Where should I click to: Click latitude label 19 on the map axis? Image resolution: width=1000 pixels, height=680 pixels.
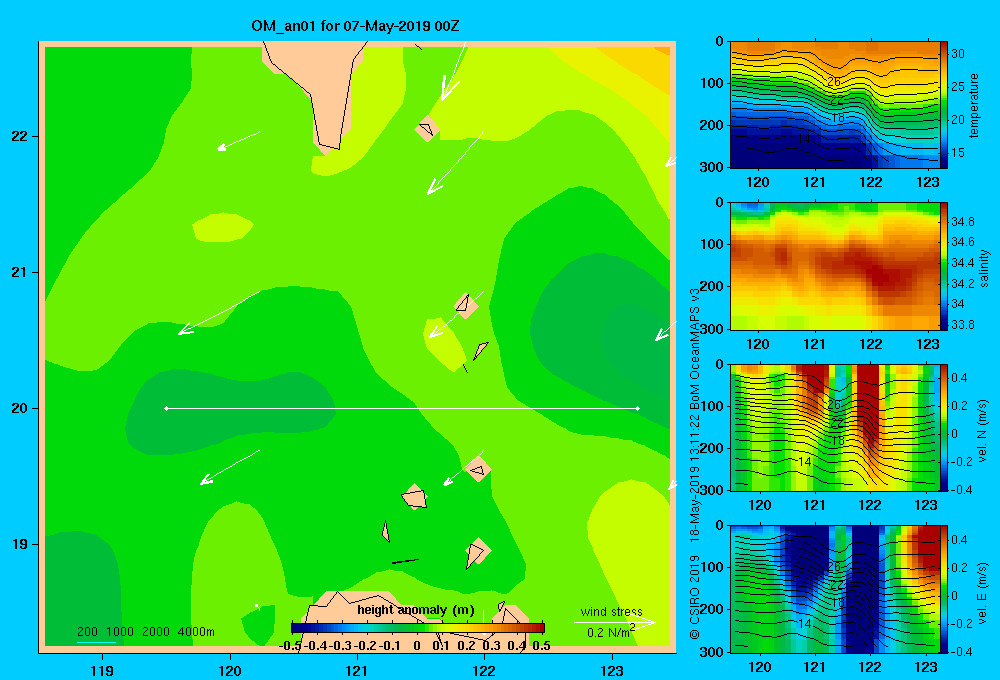[20, 544]
